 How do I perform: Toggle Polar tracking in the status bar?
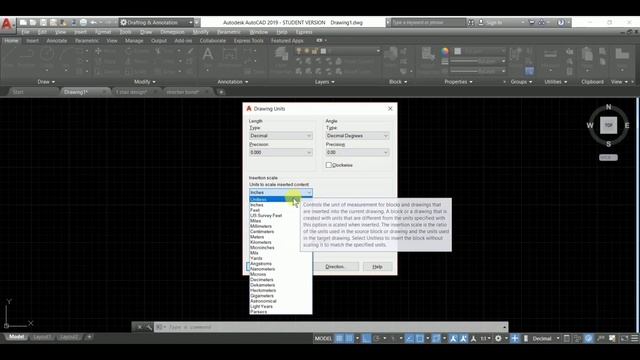click(x=376, y=338)
